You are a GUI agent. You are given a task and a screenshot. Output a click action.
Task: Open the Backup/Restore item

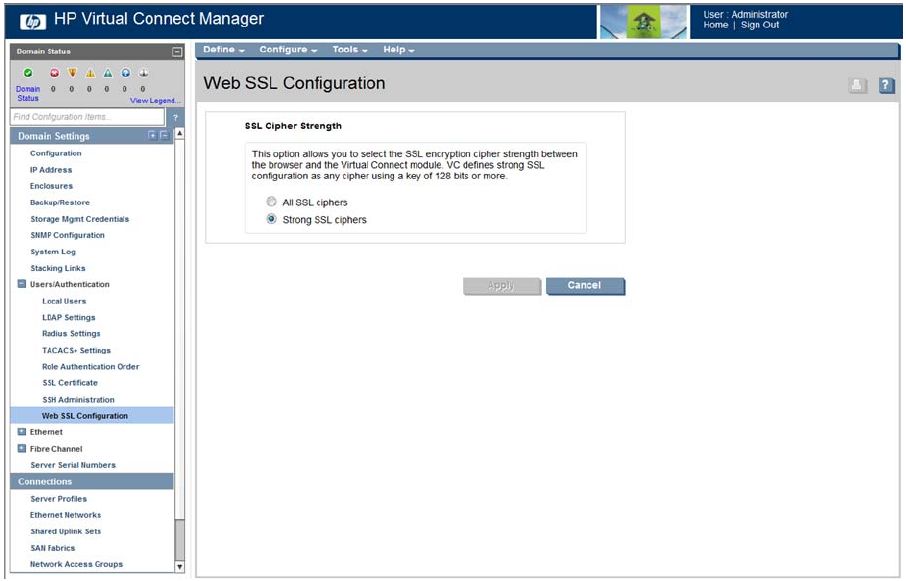pos(60,203)
